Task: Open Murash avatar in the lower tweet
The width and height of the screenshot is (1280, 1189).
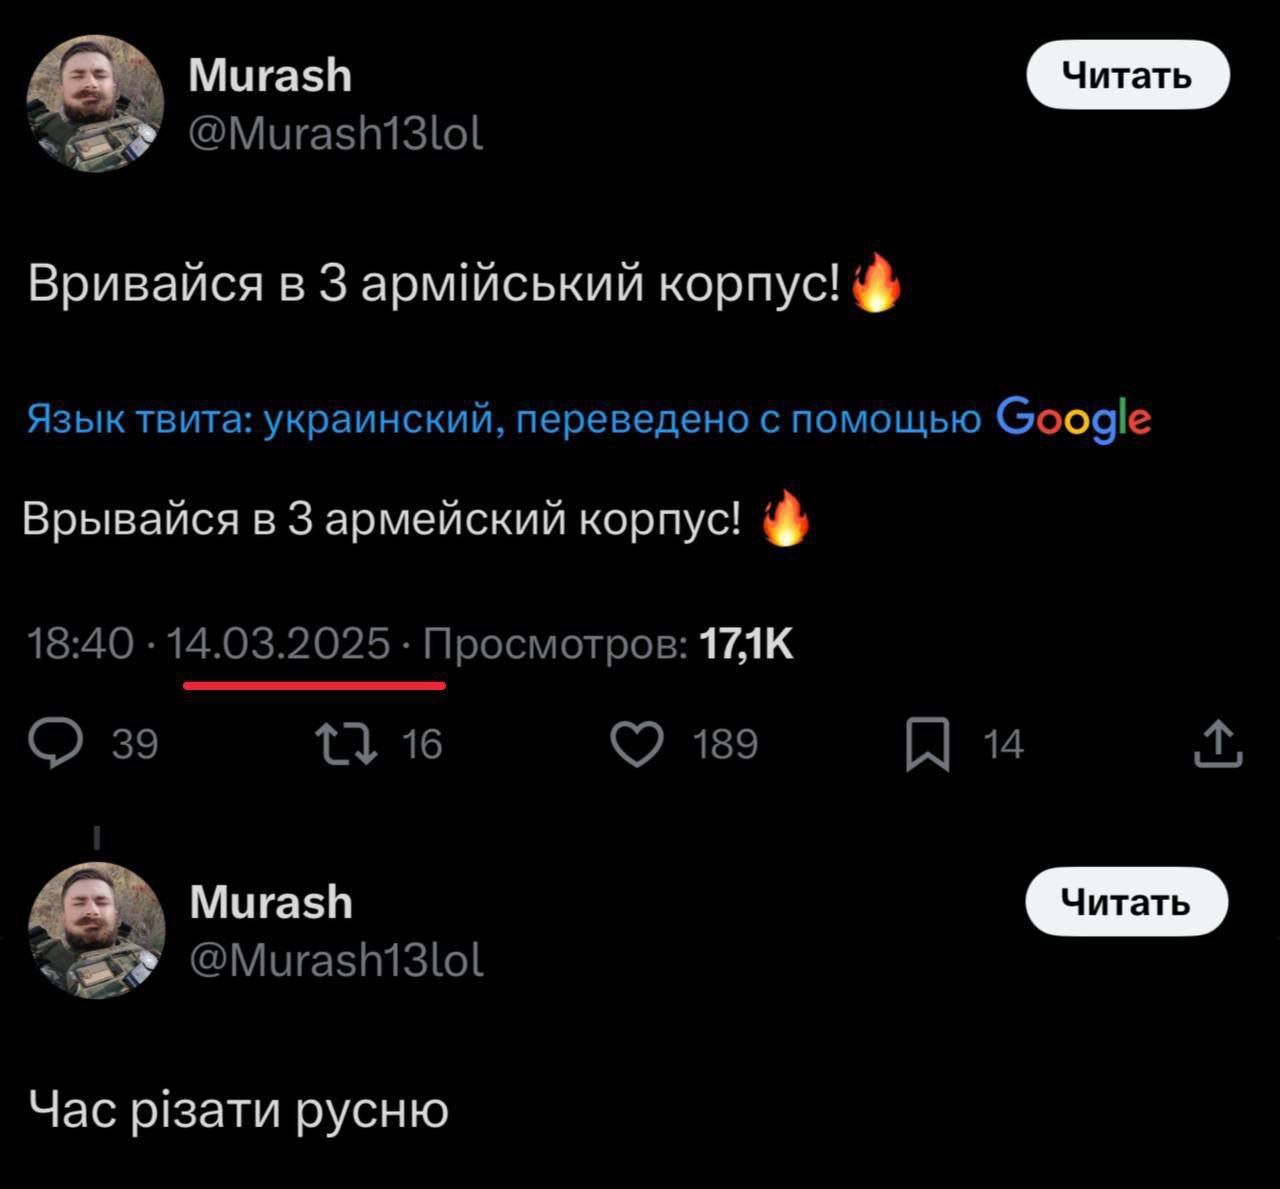Action: pos(95,930)
